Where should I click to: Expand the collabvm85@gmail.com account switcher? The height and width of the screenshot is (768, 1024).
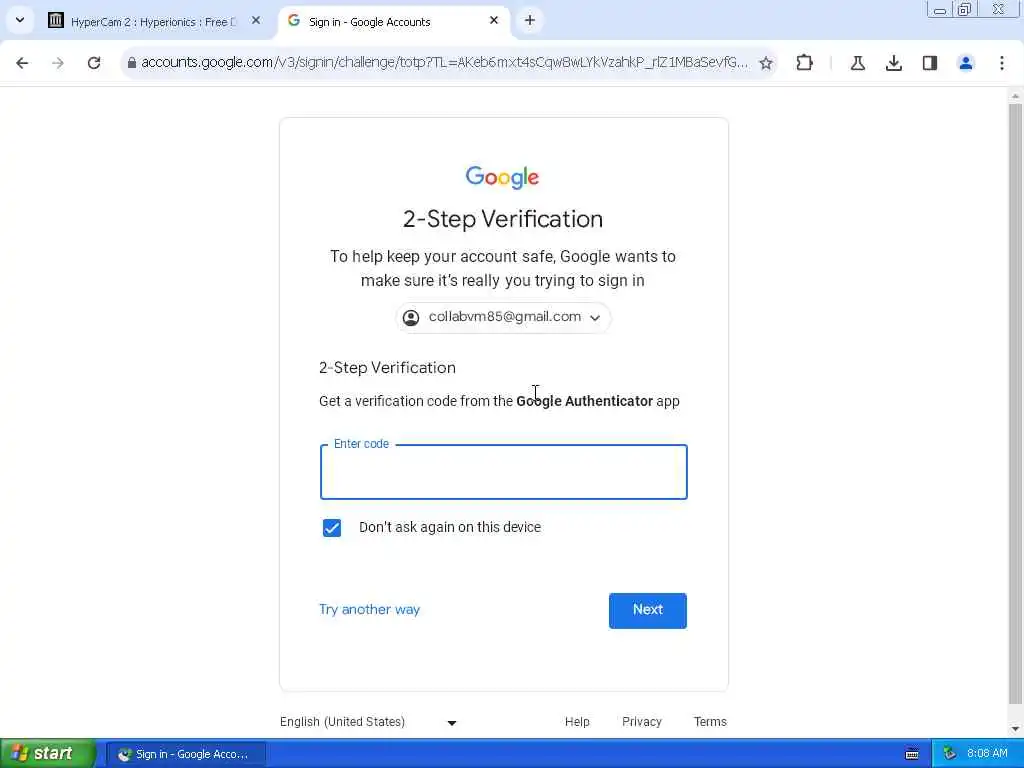(503, 317)
